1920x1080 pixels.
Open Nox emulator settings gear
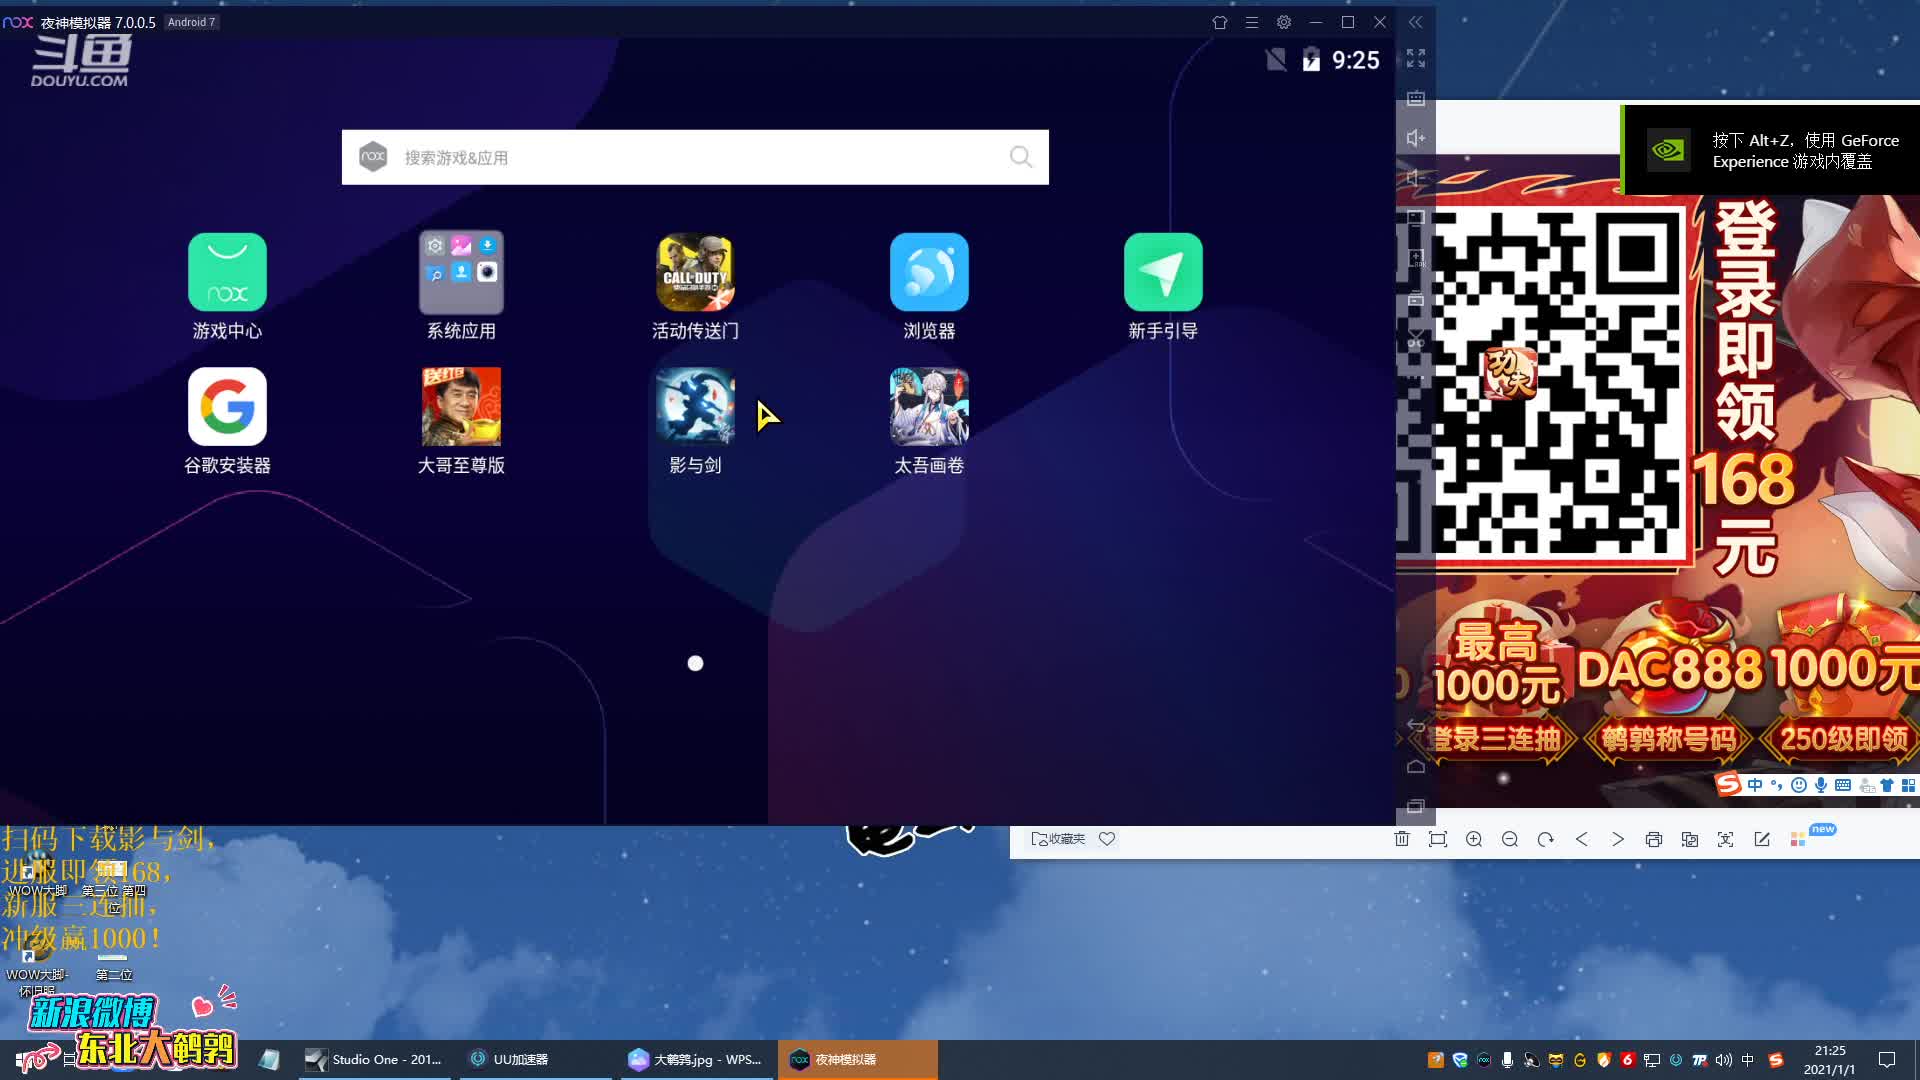1284,22
